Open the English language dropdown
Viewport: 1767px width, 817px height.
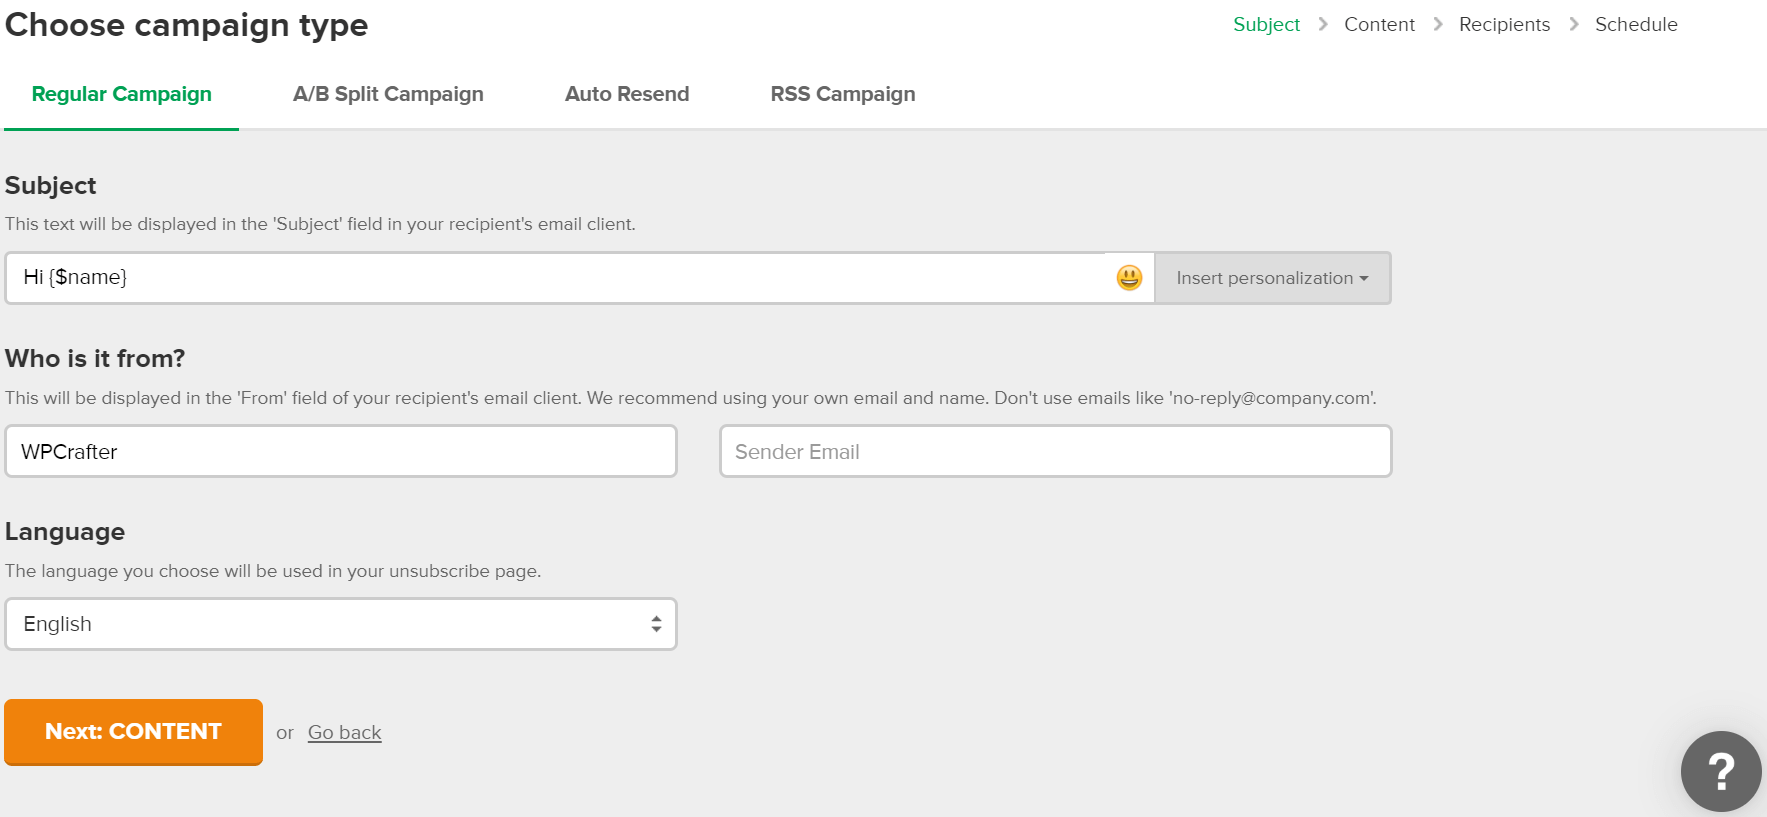(x=341, y=624)
